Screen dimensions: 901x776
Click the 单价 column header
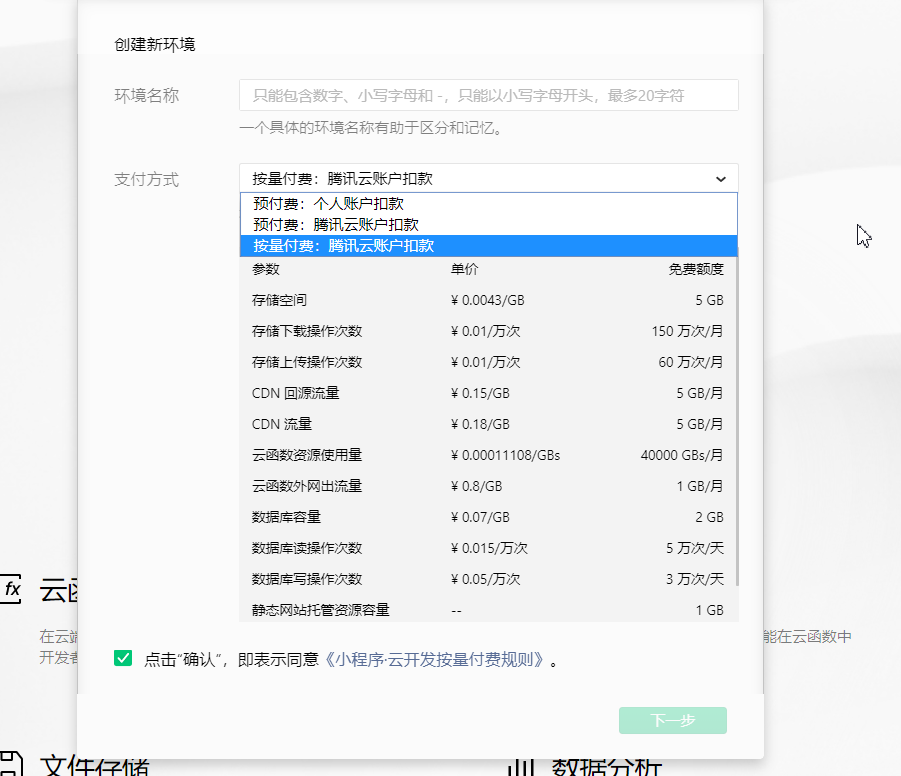[464, 269]
